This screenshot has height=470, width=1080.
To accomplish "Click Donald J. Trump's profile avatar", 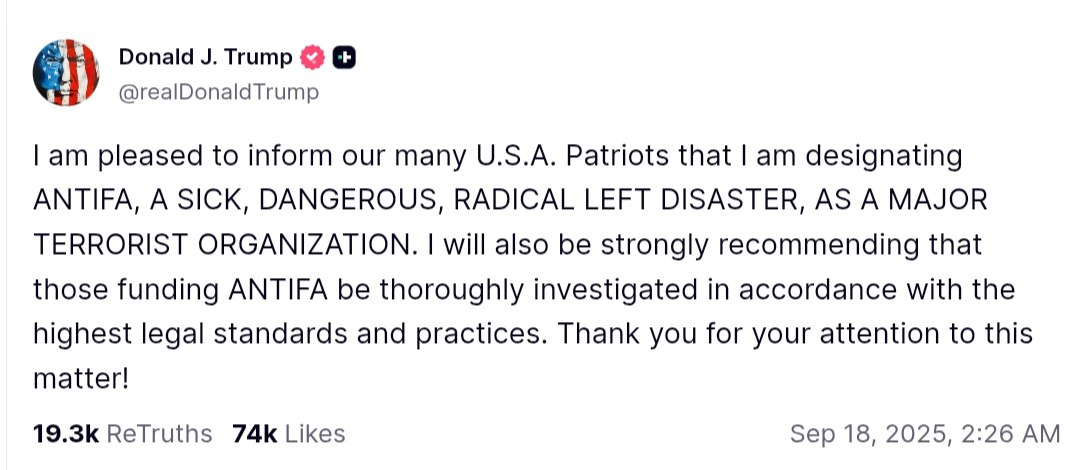I will [x=65, y=72].
